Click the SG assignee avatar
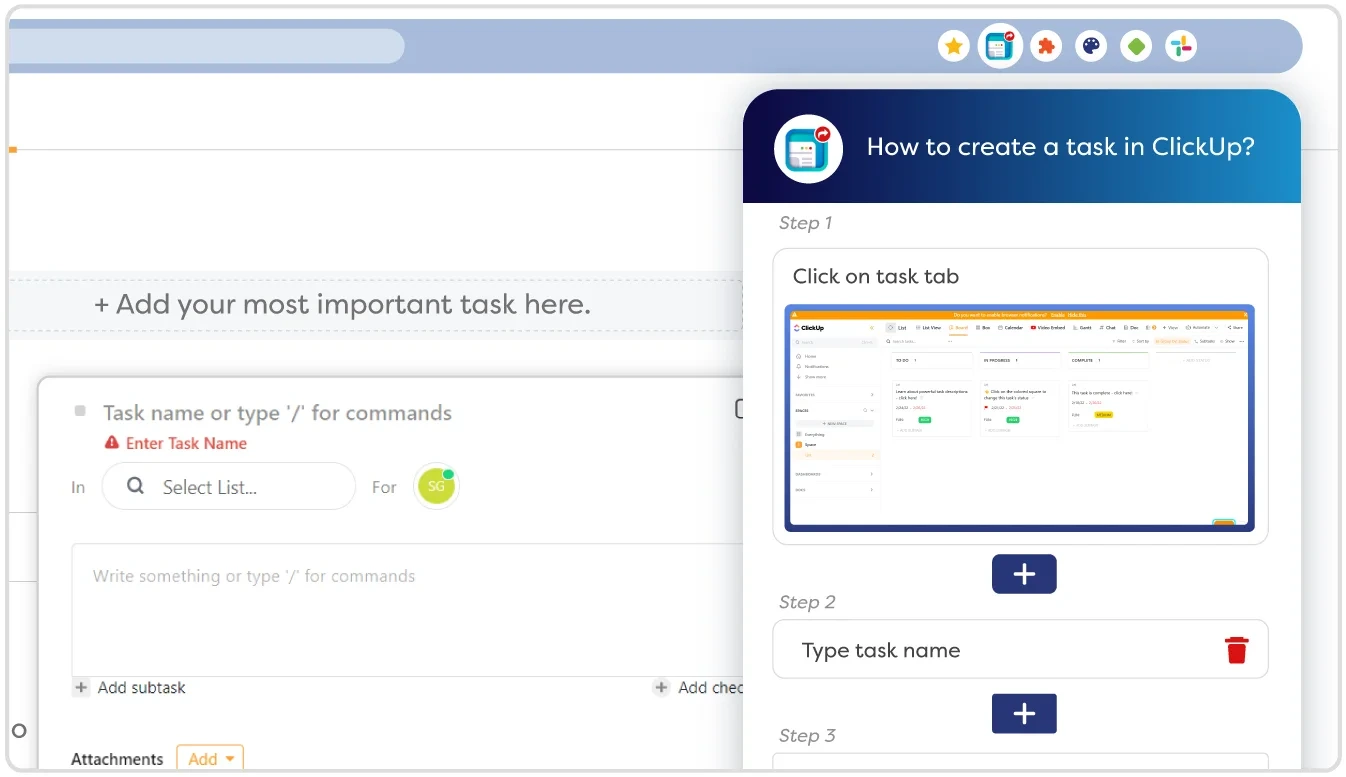 click(436, 487)
